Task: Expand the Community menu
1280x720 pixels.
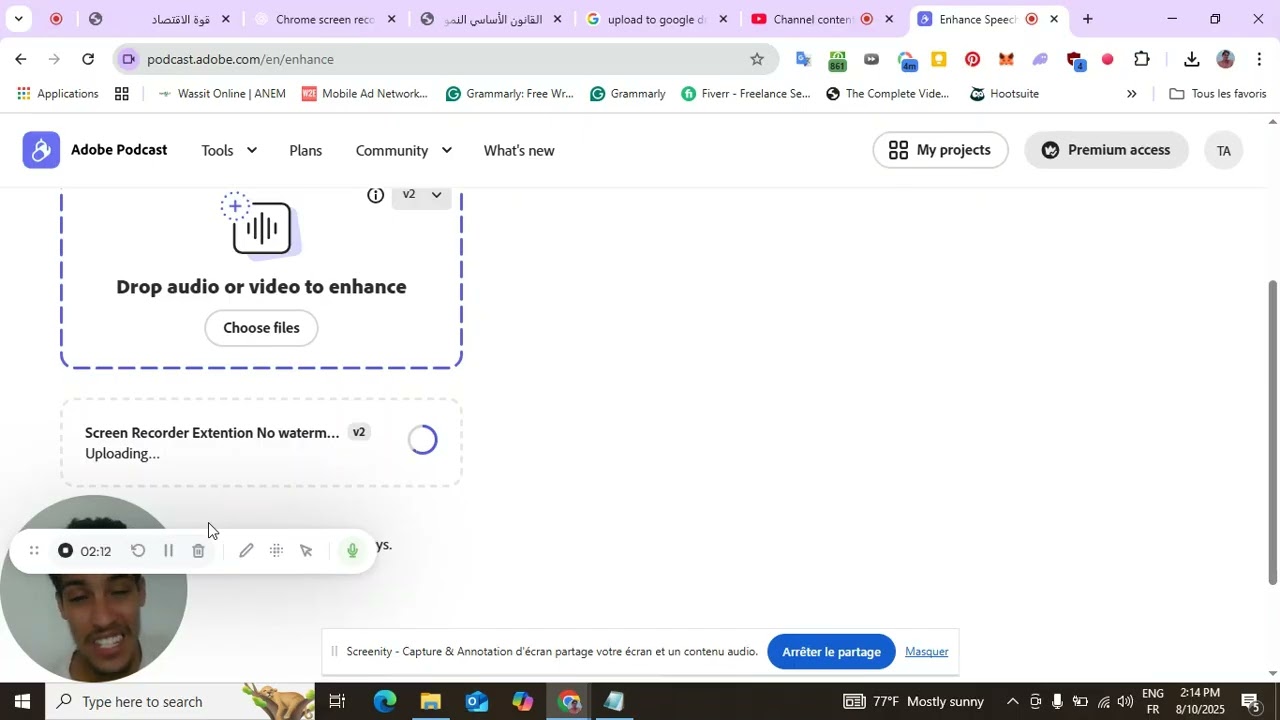Action: click(404, 150)
